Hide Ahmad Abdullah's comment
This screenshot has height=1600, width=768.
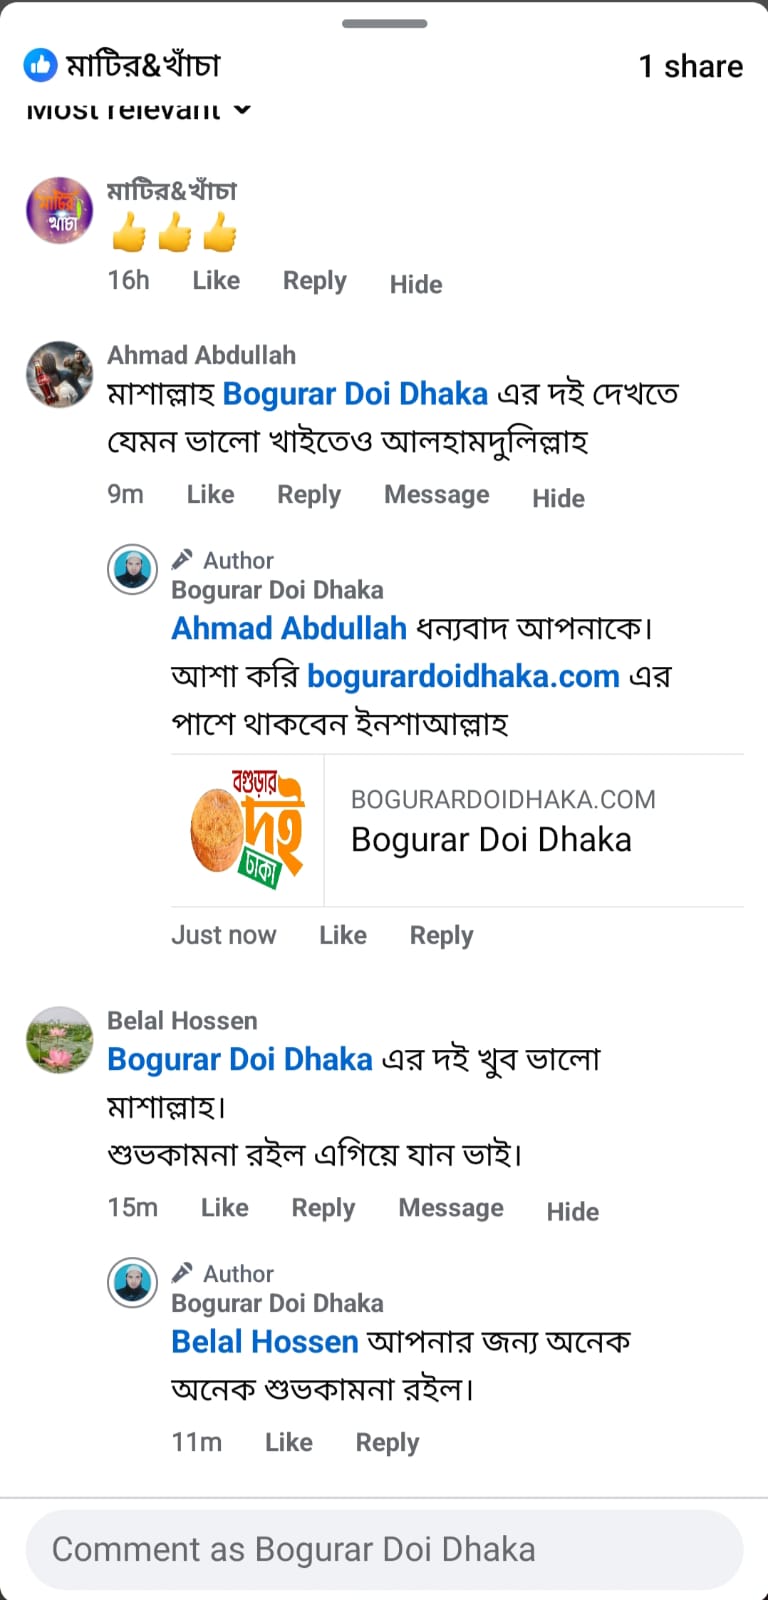[x=558, y=497]
